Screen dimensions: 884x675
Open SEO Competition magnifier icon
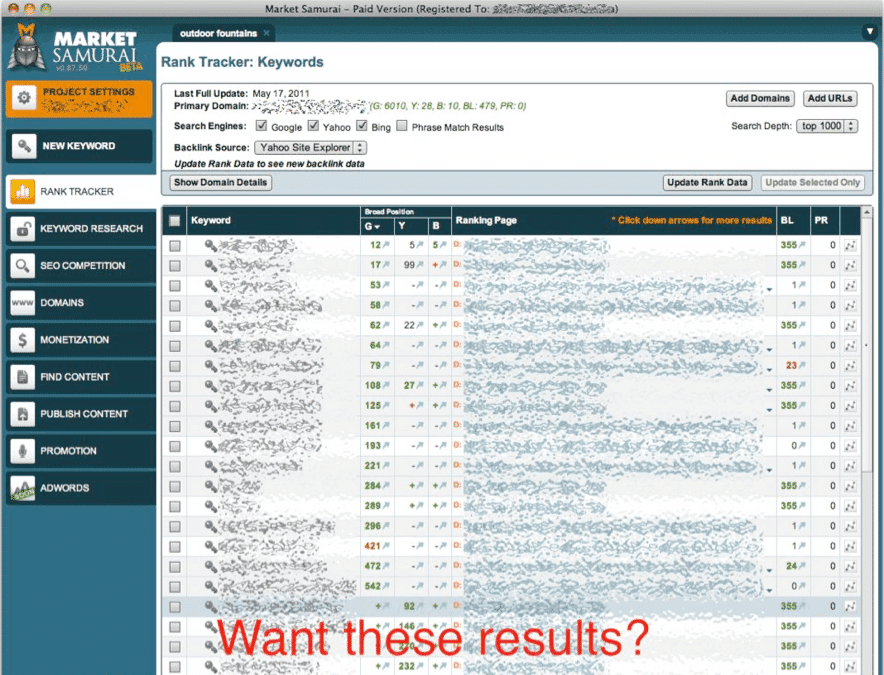coord(23,266)
